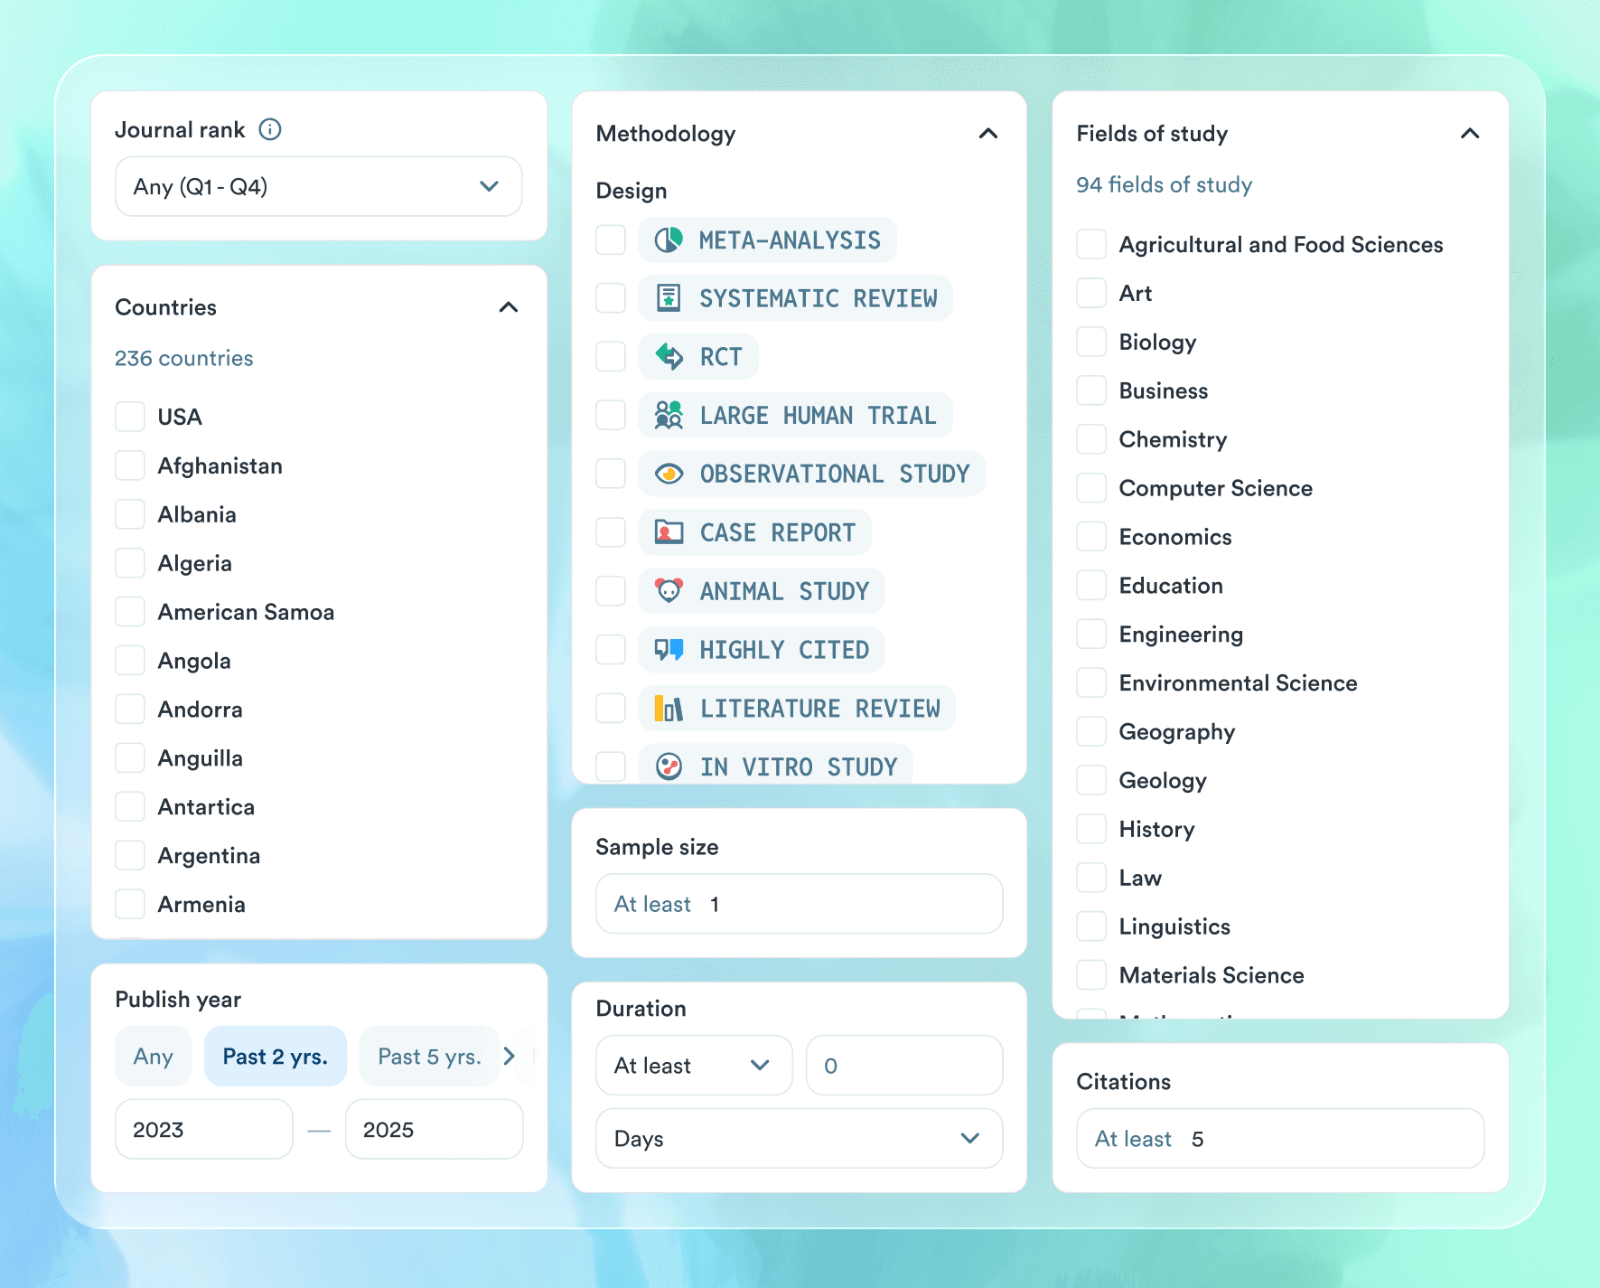
Task: Check the Biology field checkbox
Action: tap(1091, 342)
